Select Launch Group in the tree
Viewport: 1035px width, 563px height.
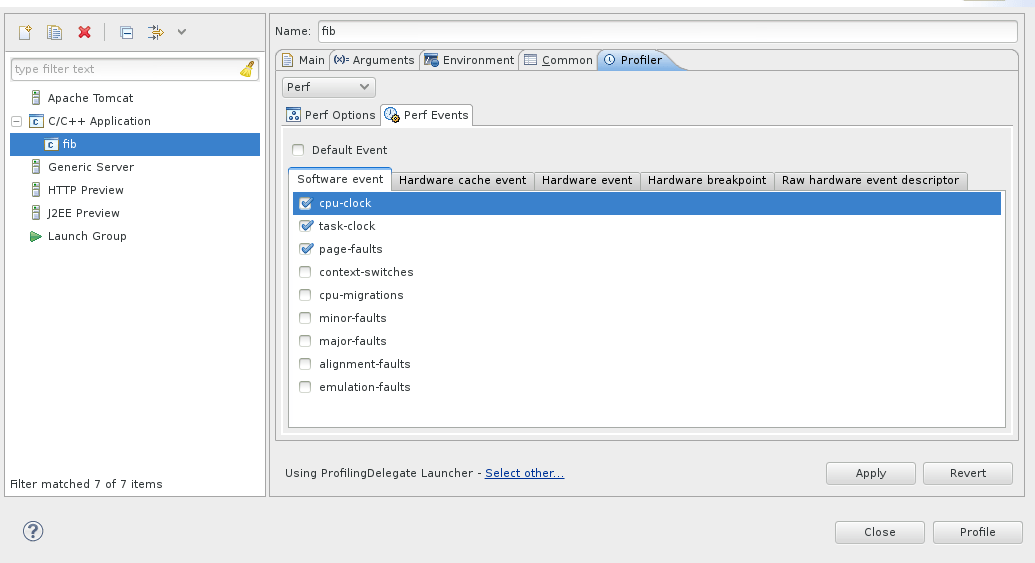87,236
